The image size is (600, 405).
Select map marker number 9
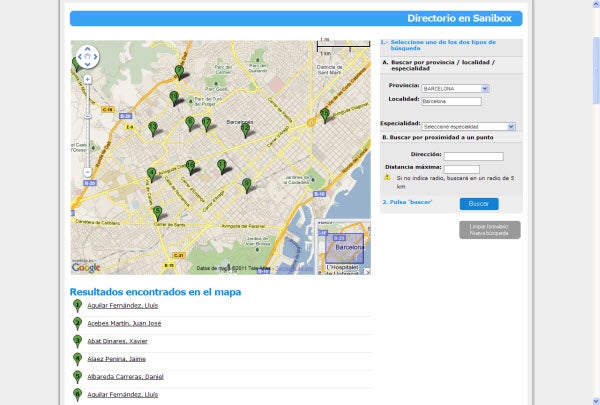pos(247,185)
